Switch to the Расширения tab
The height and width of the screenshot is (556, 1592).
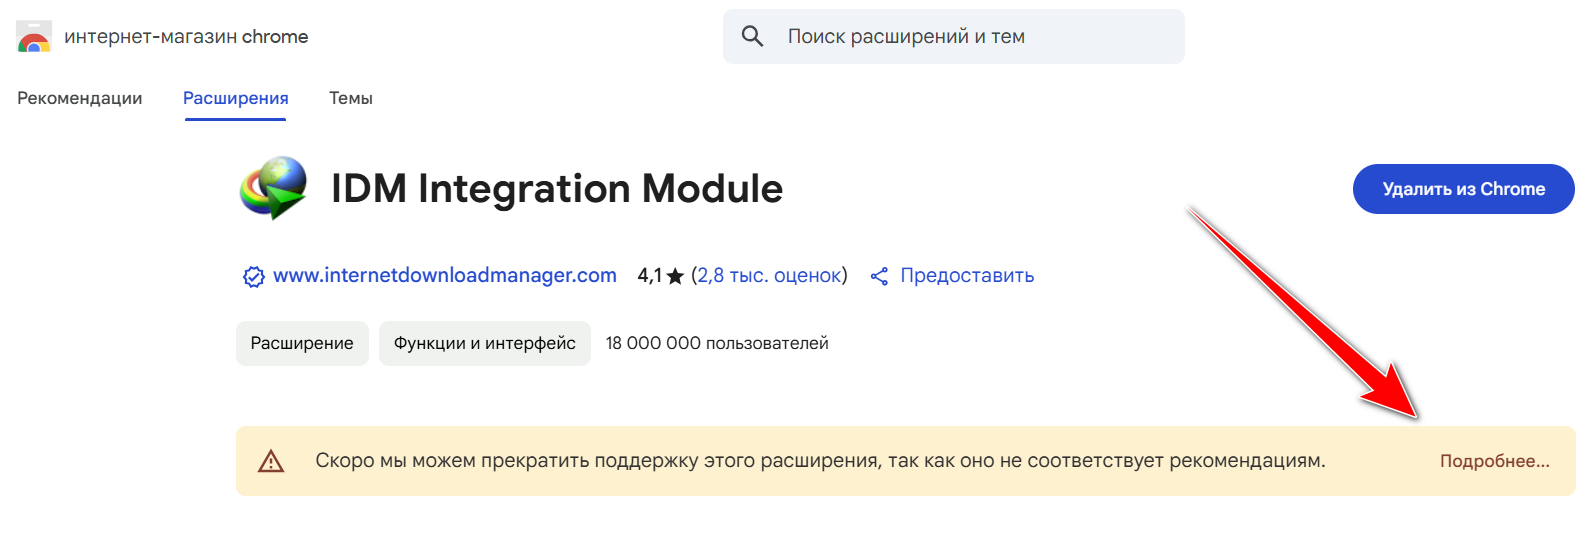(236, 98)
